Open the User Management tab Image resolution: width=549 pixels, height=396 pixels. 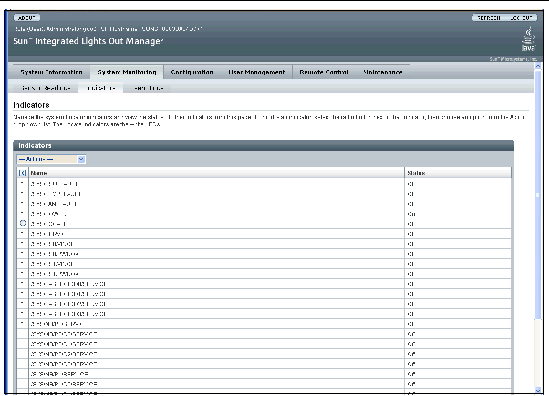(x=256, y=72)
